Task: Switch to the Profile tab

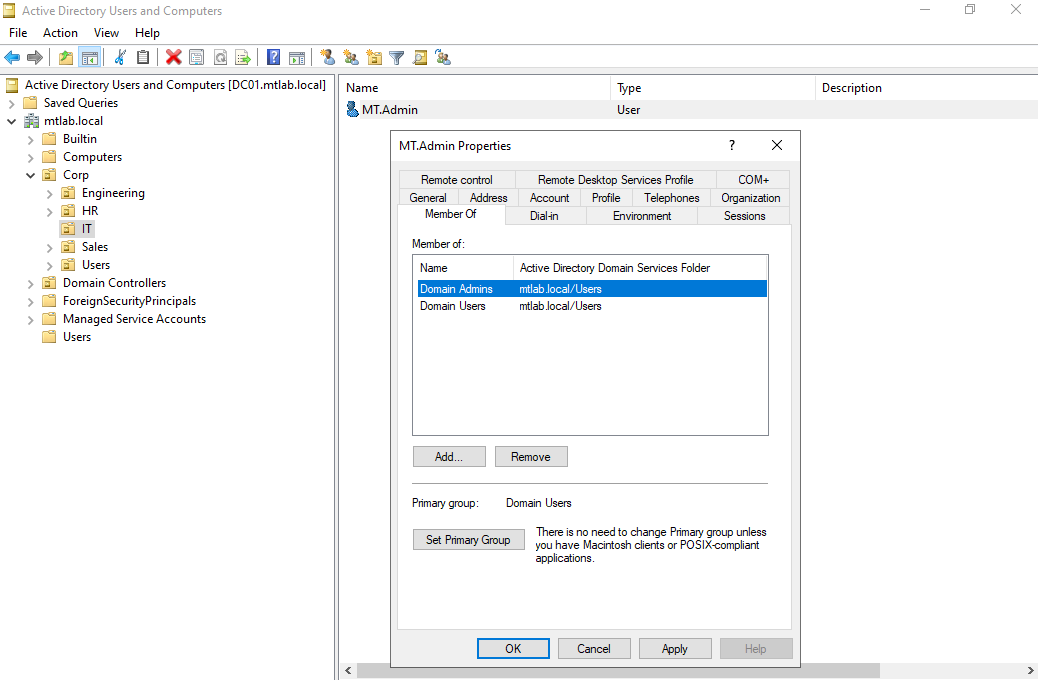Action: pyautogui.click(x=606, y=197)
